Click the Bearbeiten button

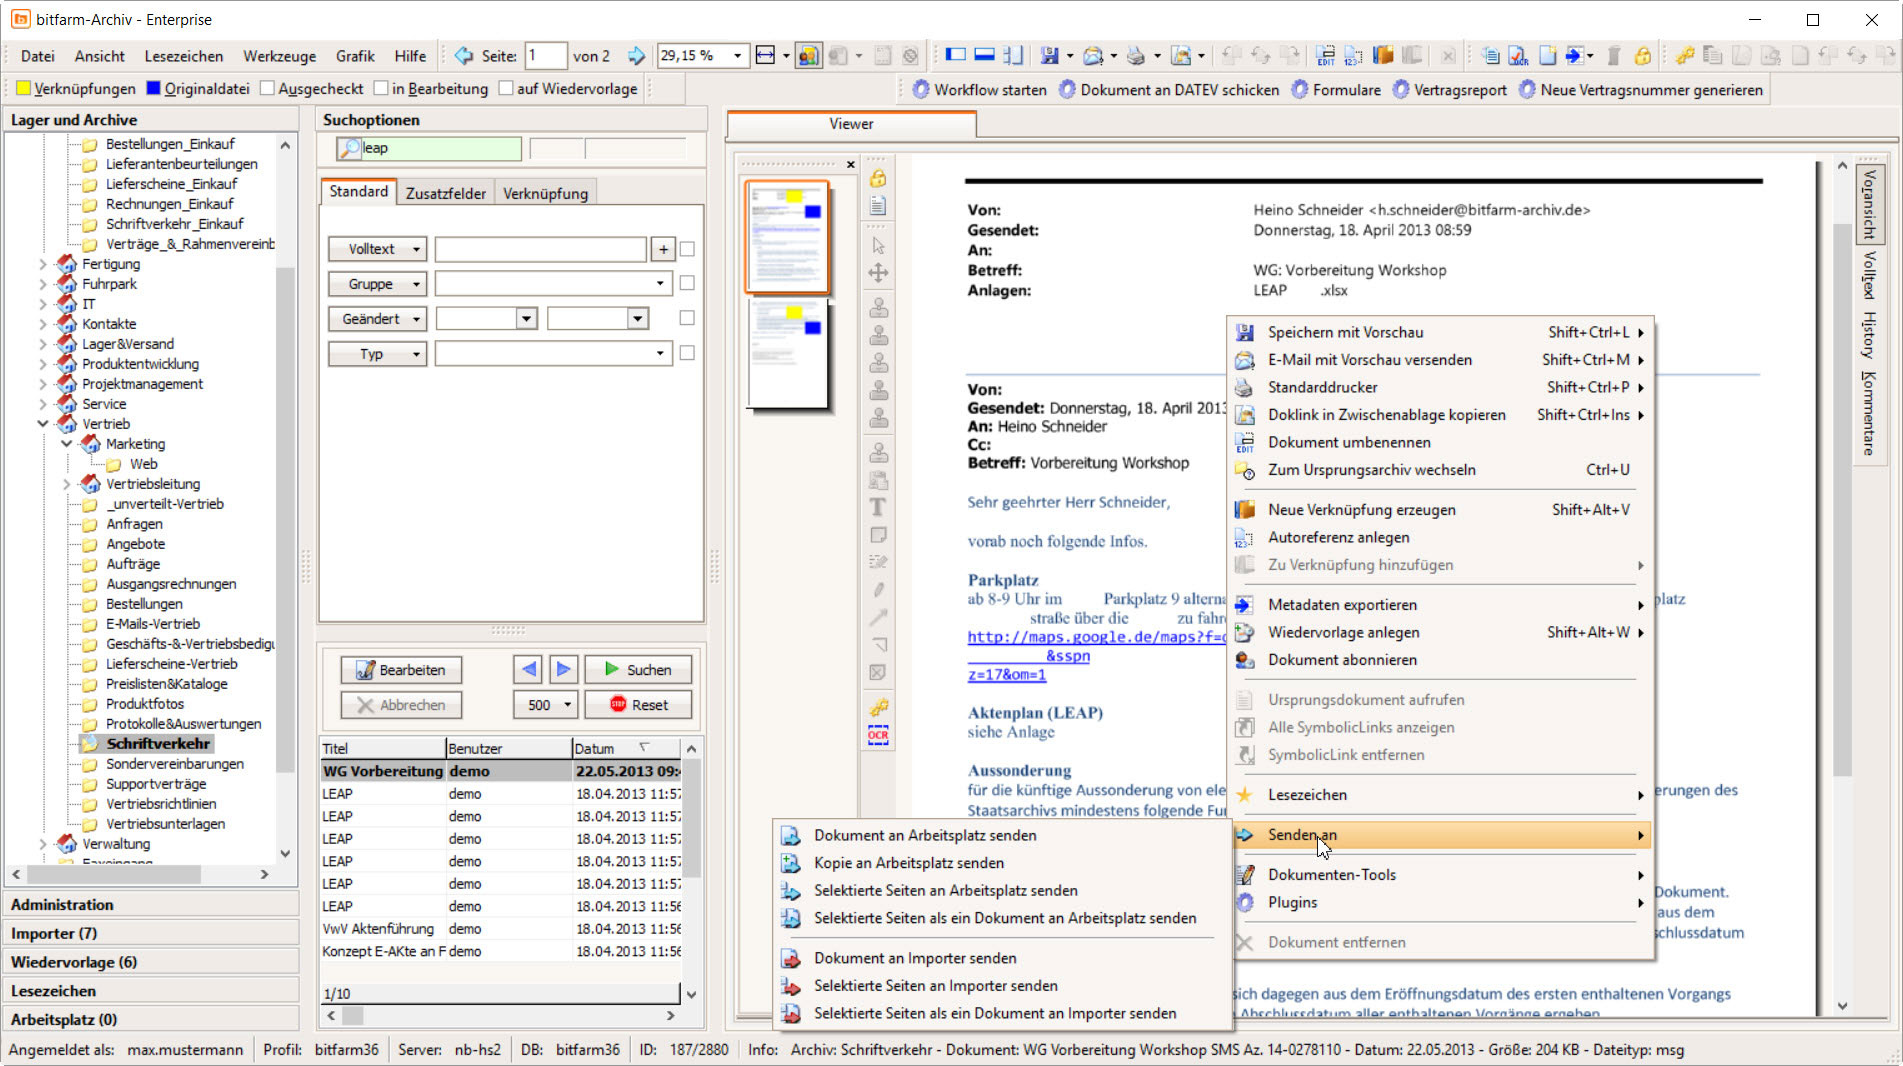[401, 670]
